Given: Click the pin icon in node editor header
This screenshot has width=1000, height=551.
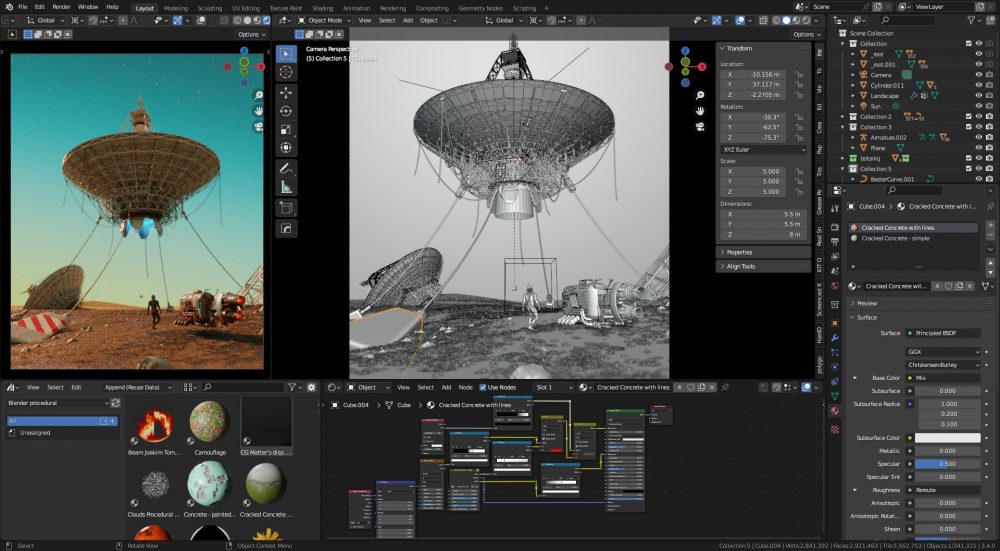Looking at the screenshot, I should [x=725, y=387].
